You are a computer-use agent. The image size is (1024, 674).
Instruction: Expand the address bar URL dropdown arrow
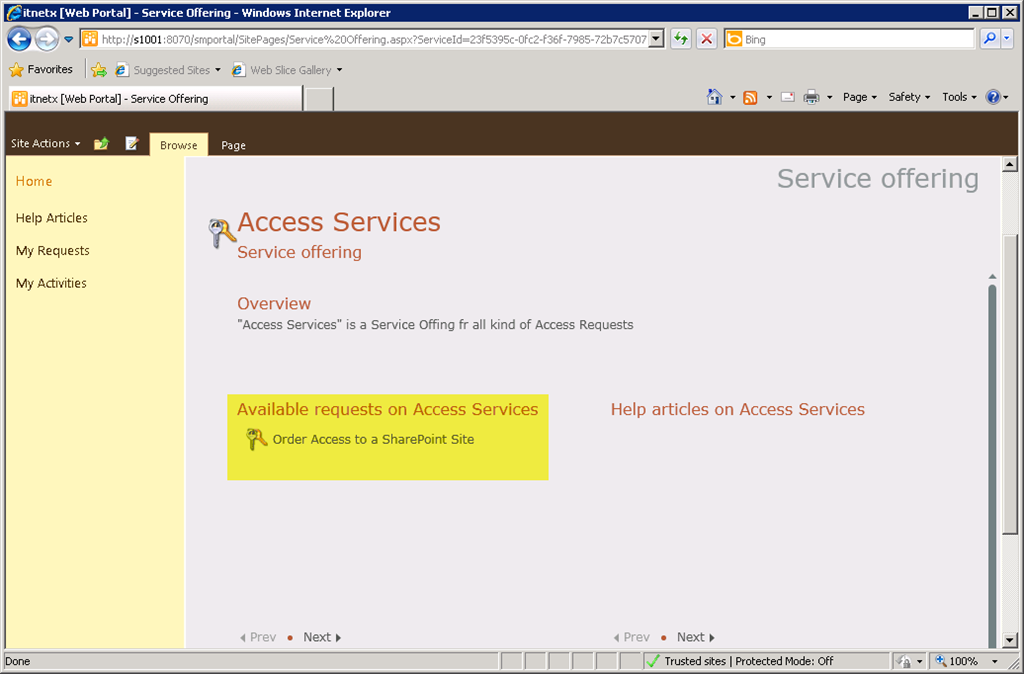pyautogui.click(x=656, y=39)
